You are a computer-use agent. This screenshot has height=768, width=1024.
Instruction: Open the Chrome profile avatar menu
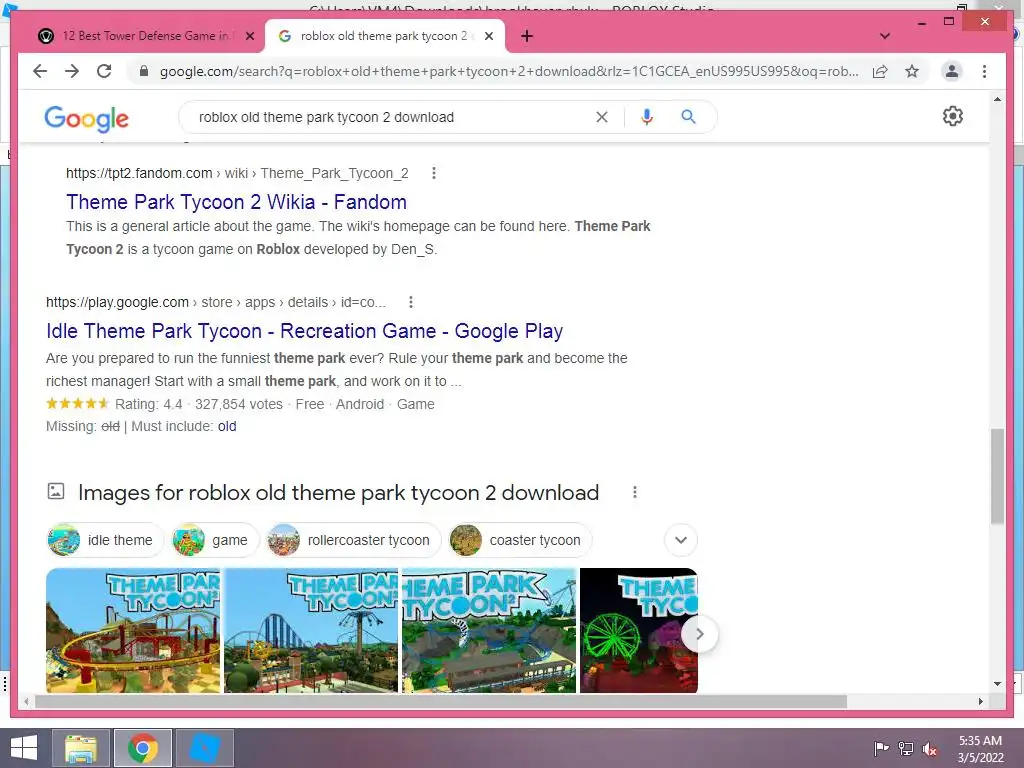pyautogui.click(x=952, y=71)
